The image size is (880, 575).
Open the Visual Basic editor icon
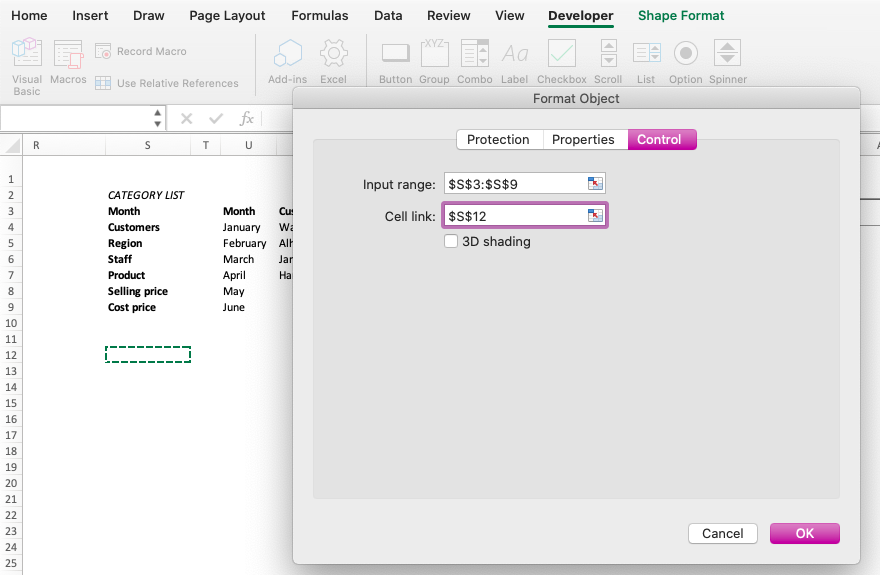click(x=26, y=53)
